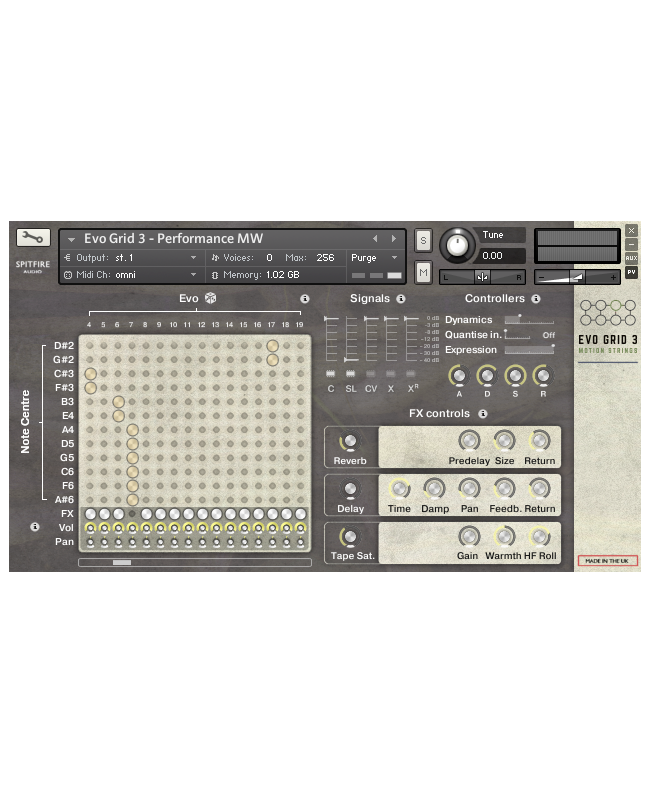
Task: Adjust the Quantise in. slider
Action: (517, 335)
